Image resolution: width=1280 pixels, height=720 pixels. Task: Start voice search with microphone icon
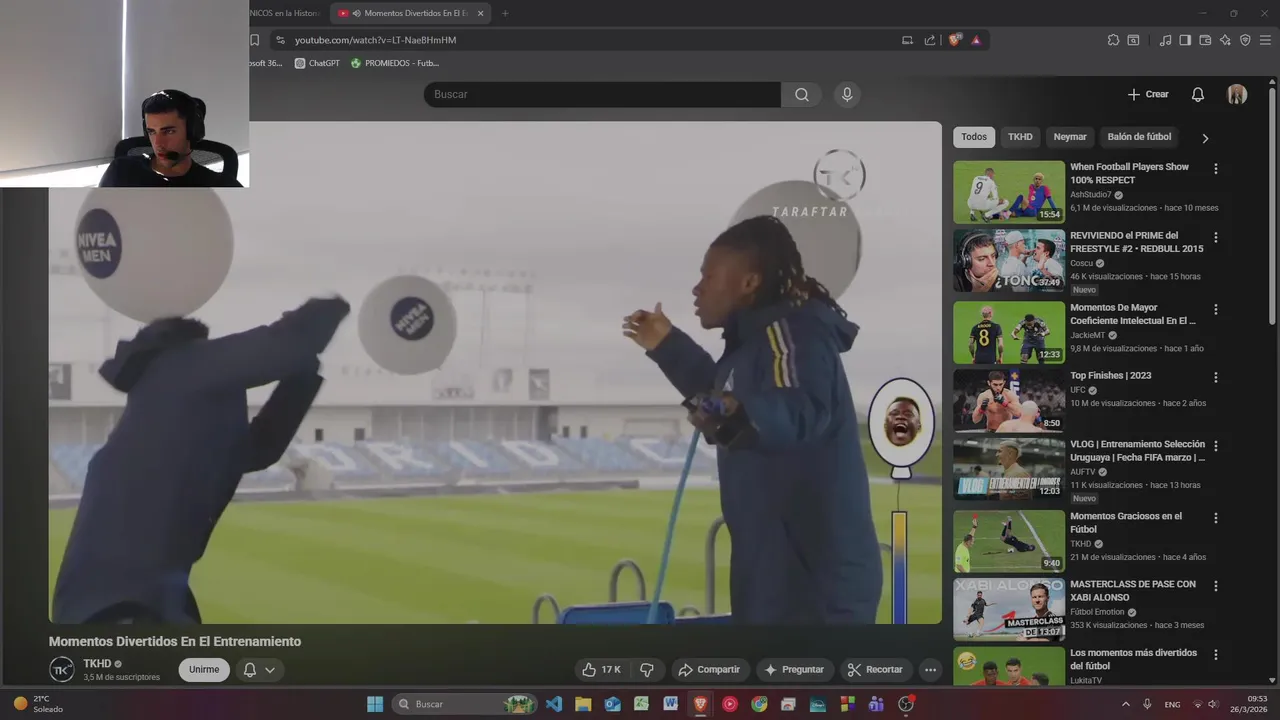[x=847, y=94]
